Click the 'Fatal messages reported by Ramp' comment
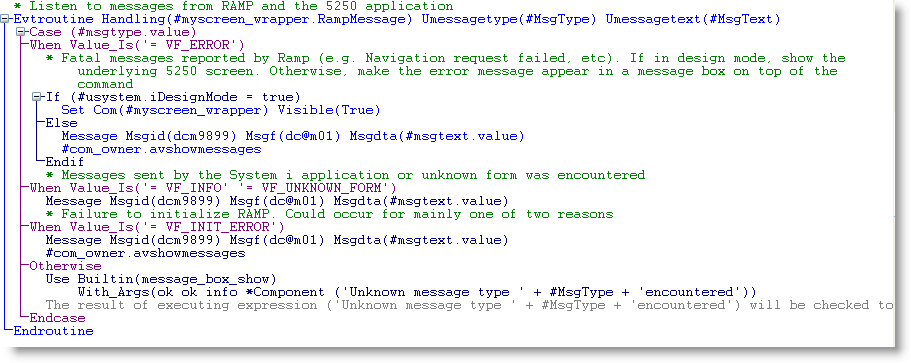 coord(446,58)
